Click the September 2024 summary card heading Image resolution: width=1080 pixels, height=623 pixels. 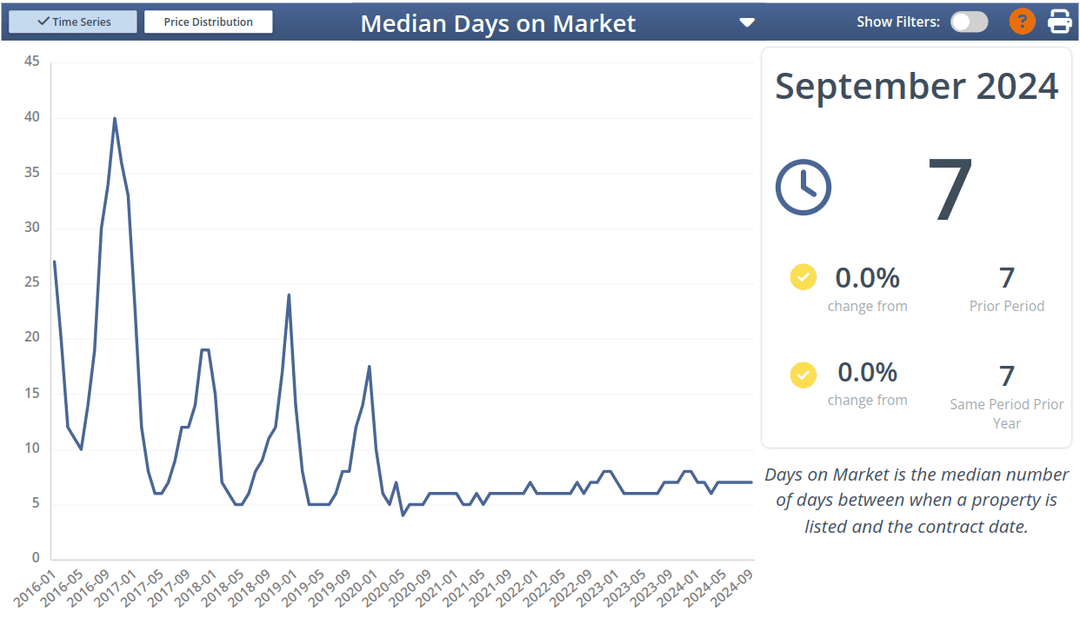point(916,86)
